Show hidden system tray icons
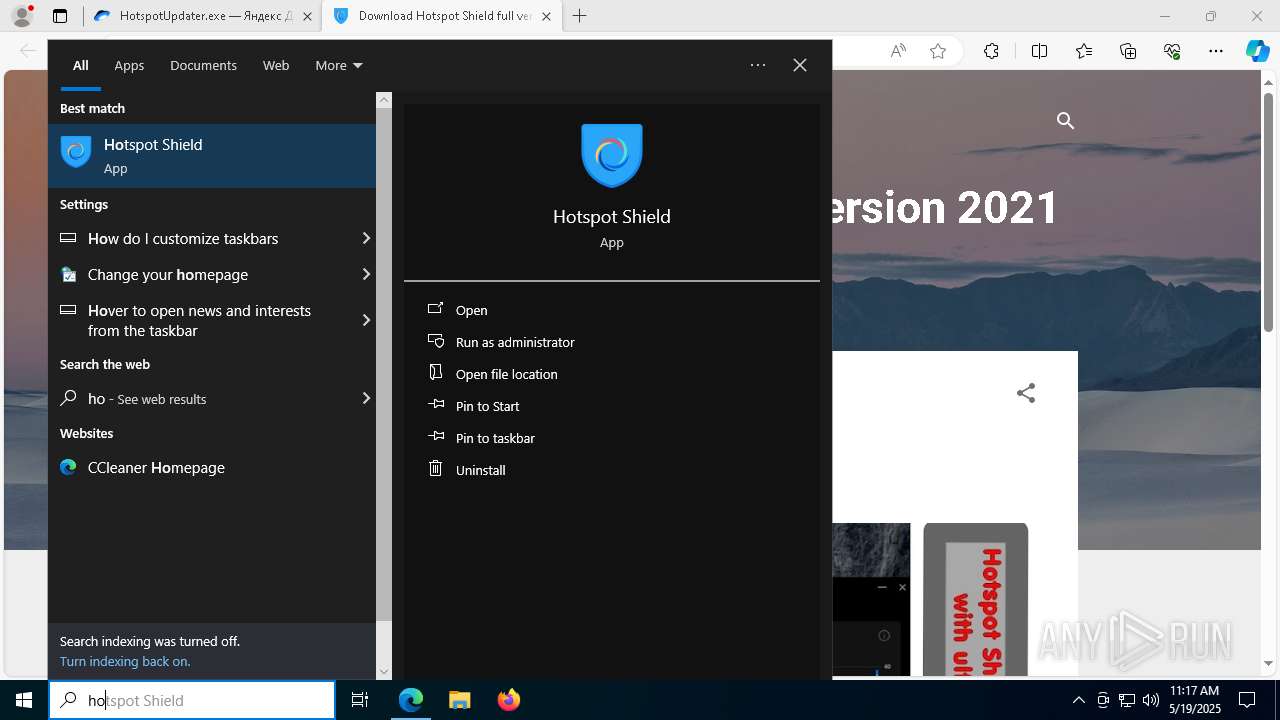This screenshot has width=1280, height=720. point(1078,700)
